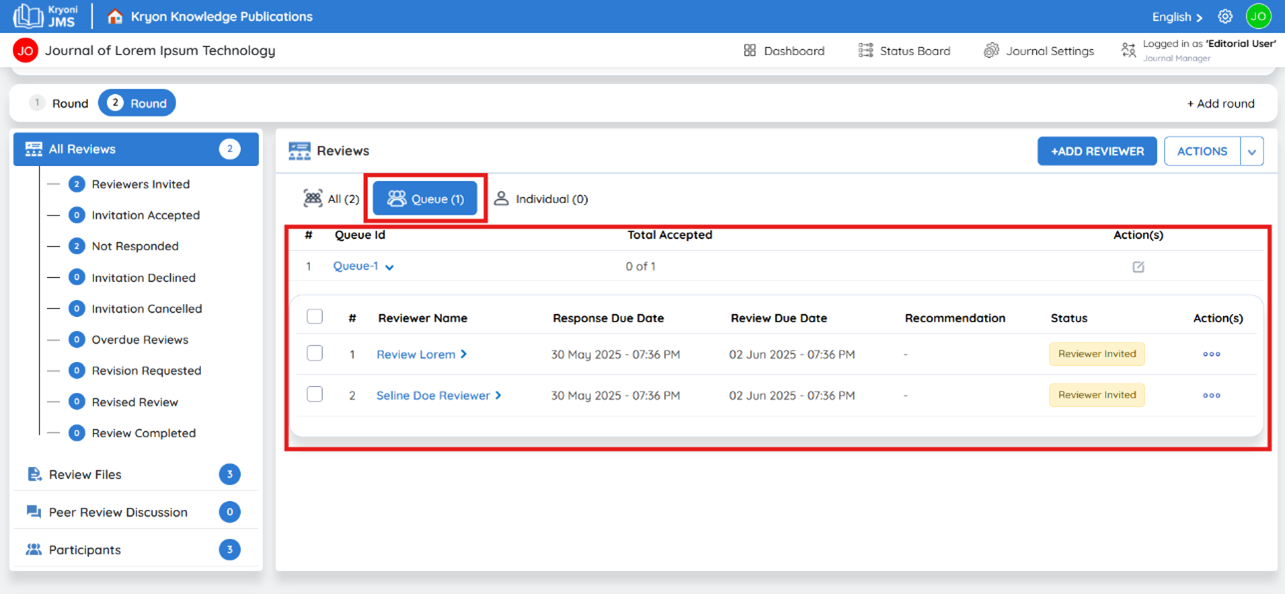The height and width of the screenshot is (594, 1285).
Task: Filter by Review Completed
Action: (x=144, y=433)
